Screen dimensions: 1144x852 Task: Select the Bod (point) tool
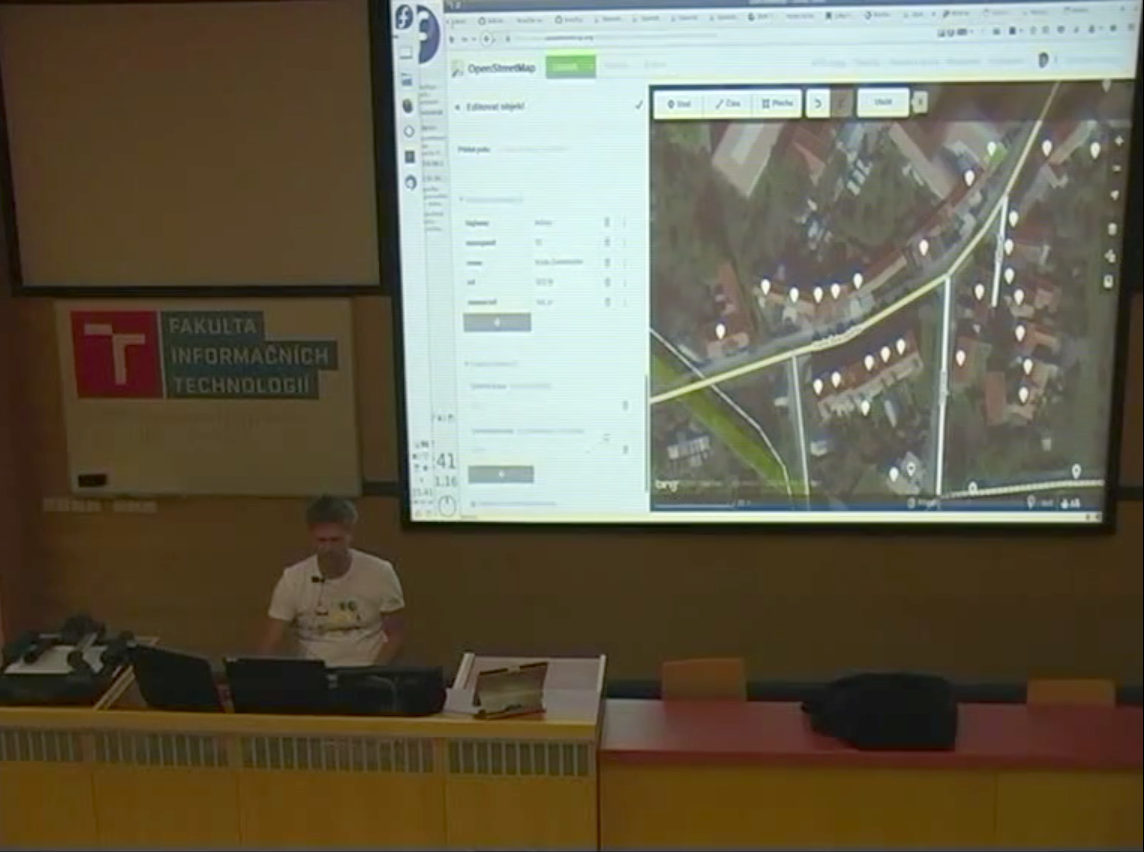tap(679, 104)
